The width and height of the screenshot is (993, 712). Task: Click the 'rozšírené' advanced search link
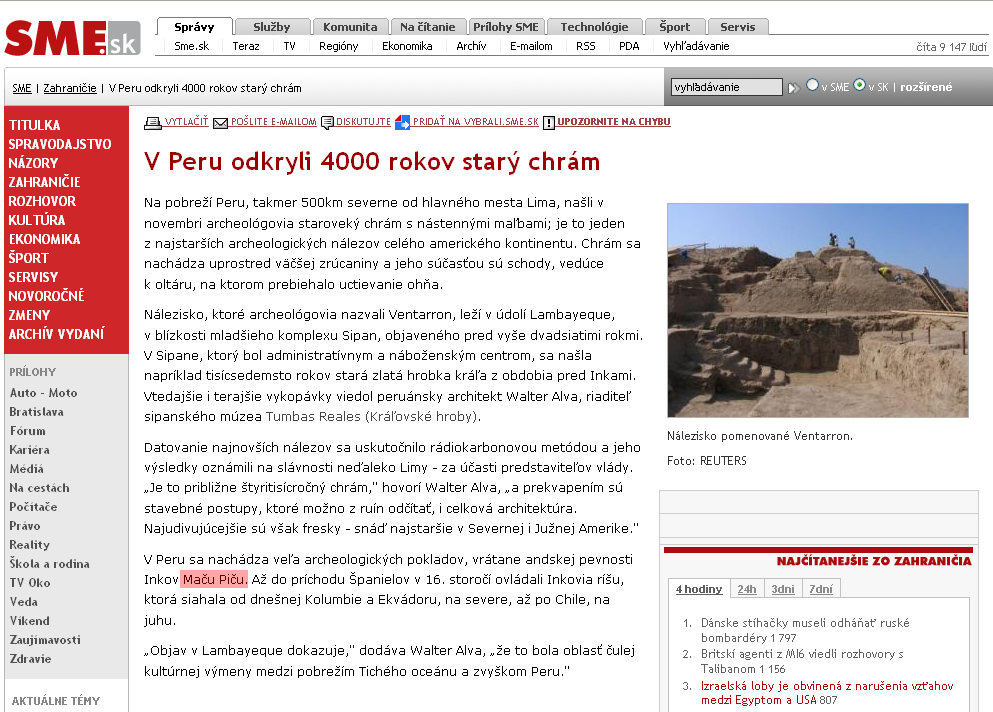point(926,87)
